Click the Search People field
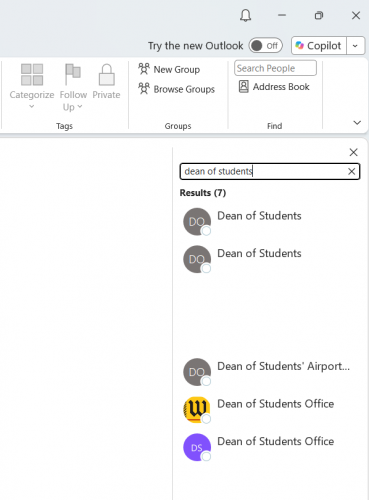369x500 pixels. click(275, 68)
